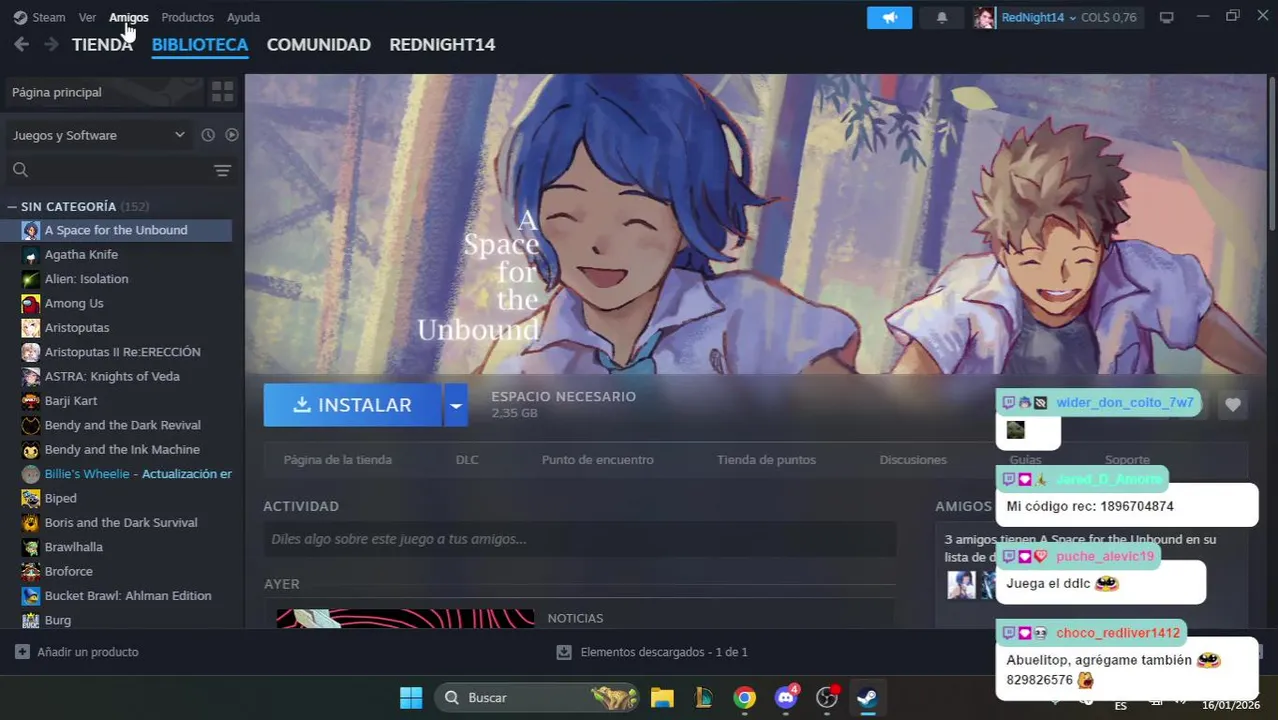This screenshot has width=1278, height=720.
Task: Add A Space for the Unbound to favorites
Action: point(1232,405)
